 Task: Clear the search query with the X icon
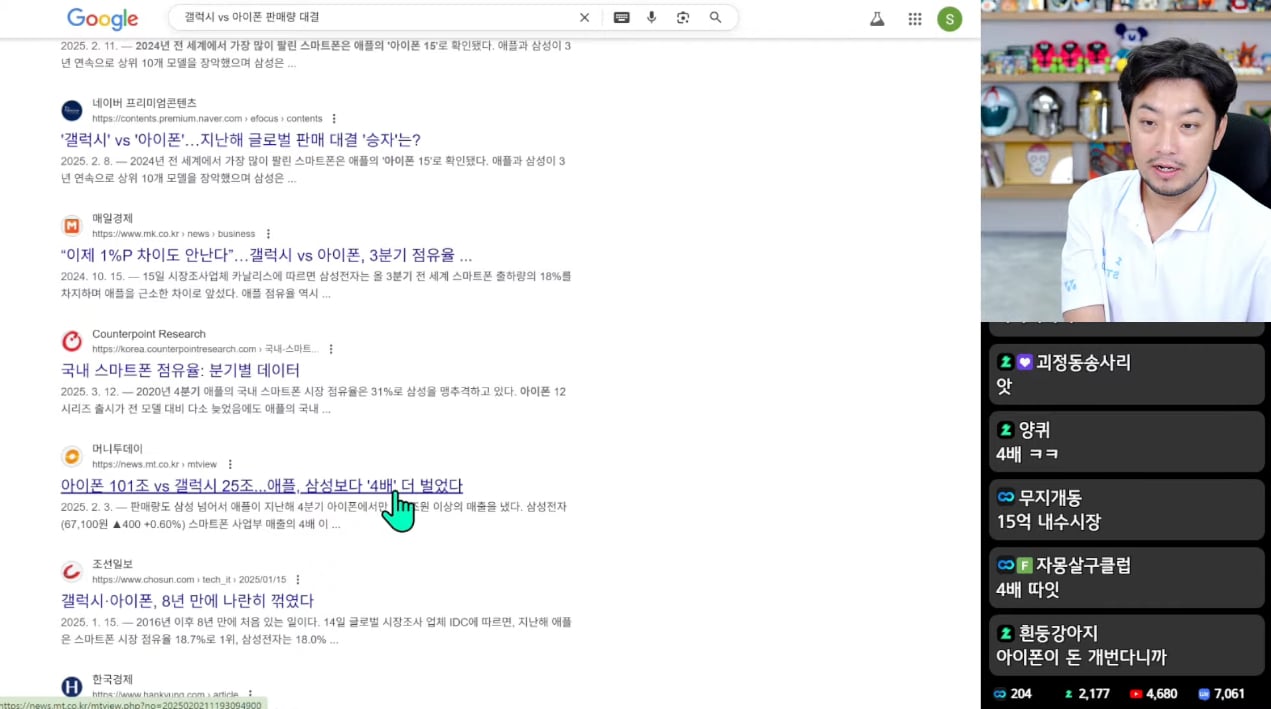(x=584, y=18)
